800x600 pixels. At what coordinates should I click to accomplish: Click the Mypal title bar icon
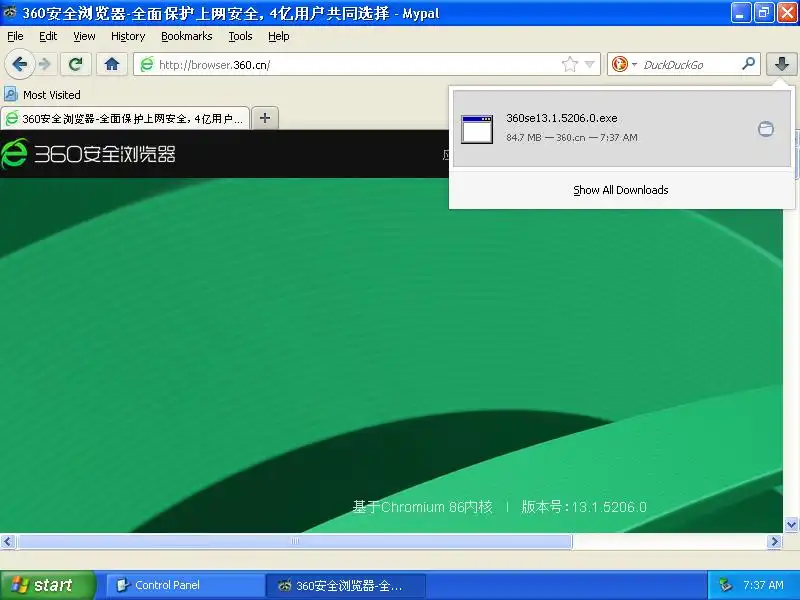pos(10,12)
